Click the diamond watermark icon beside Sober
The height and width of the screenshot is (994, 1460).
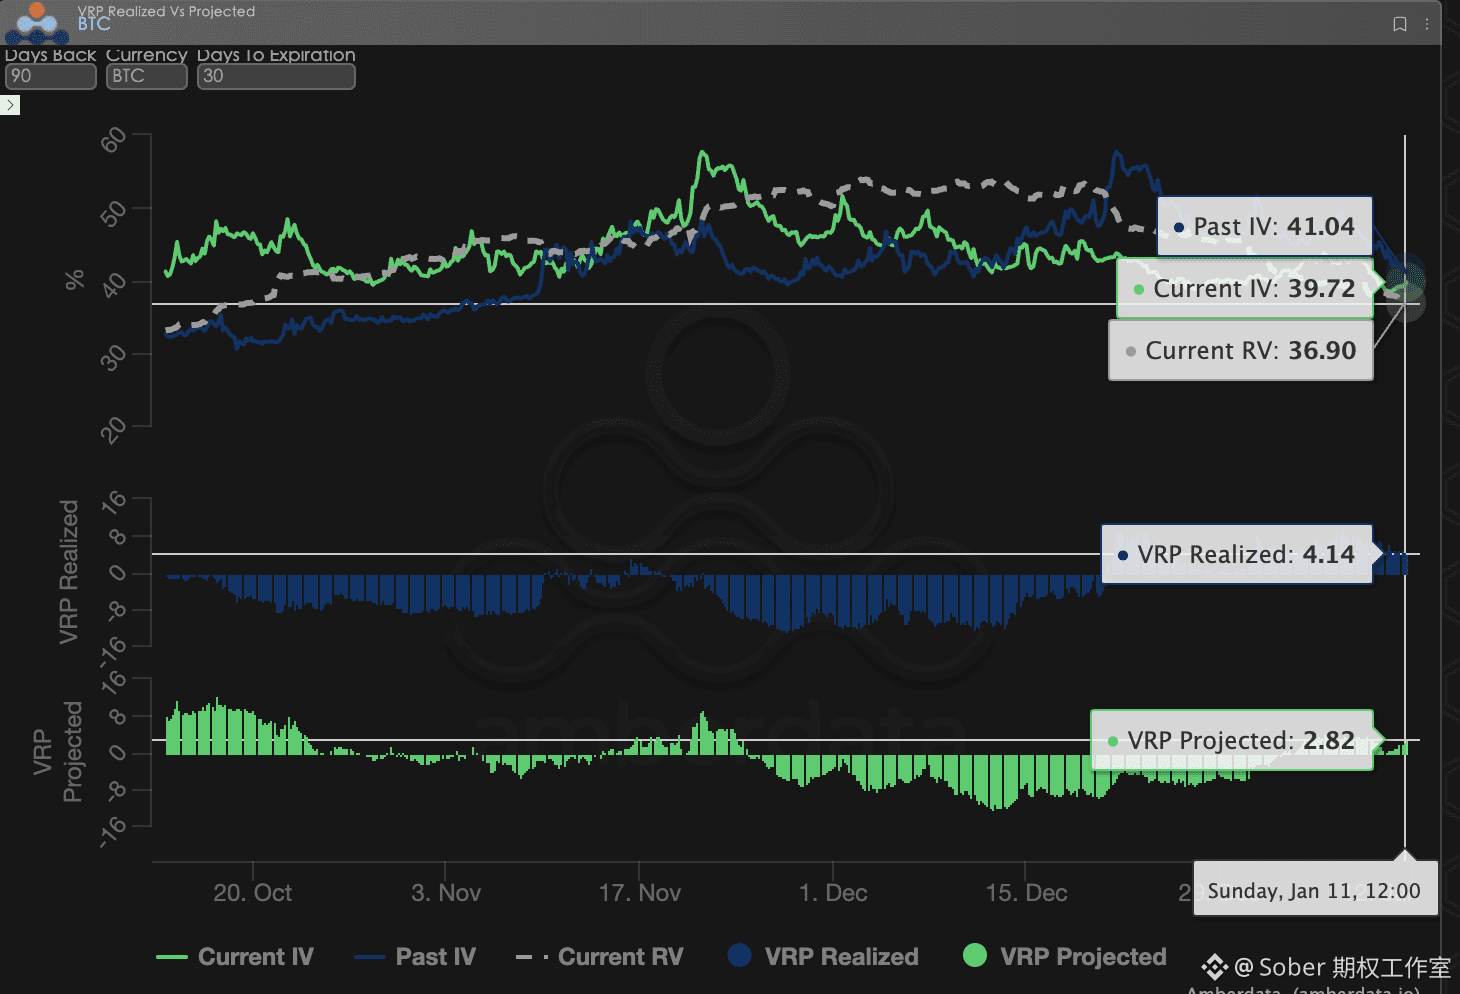coord(1214,967)
